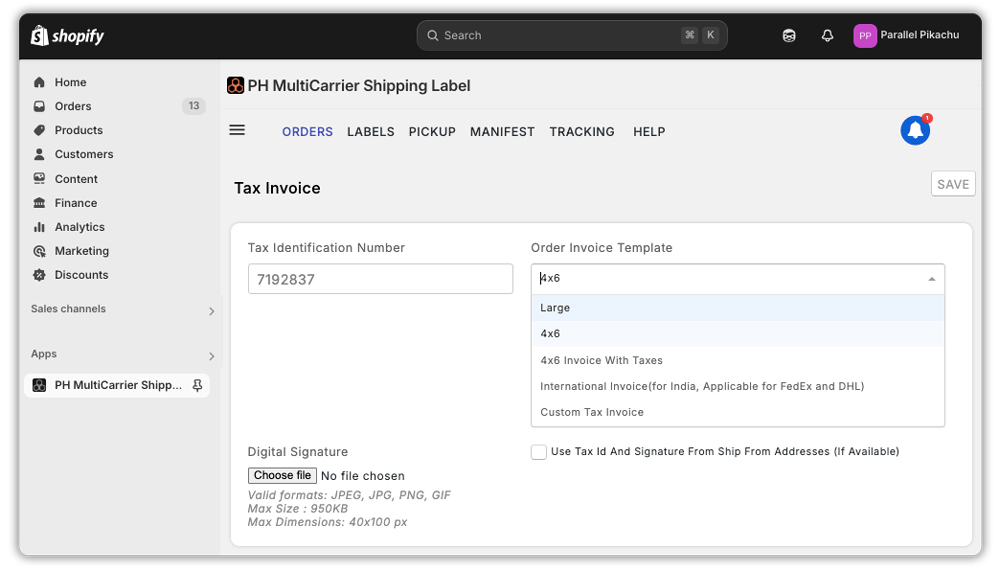Screen dimensions: 1000x571
Task: Click the Shopify logo
Action: 67,36
